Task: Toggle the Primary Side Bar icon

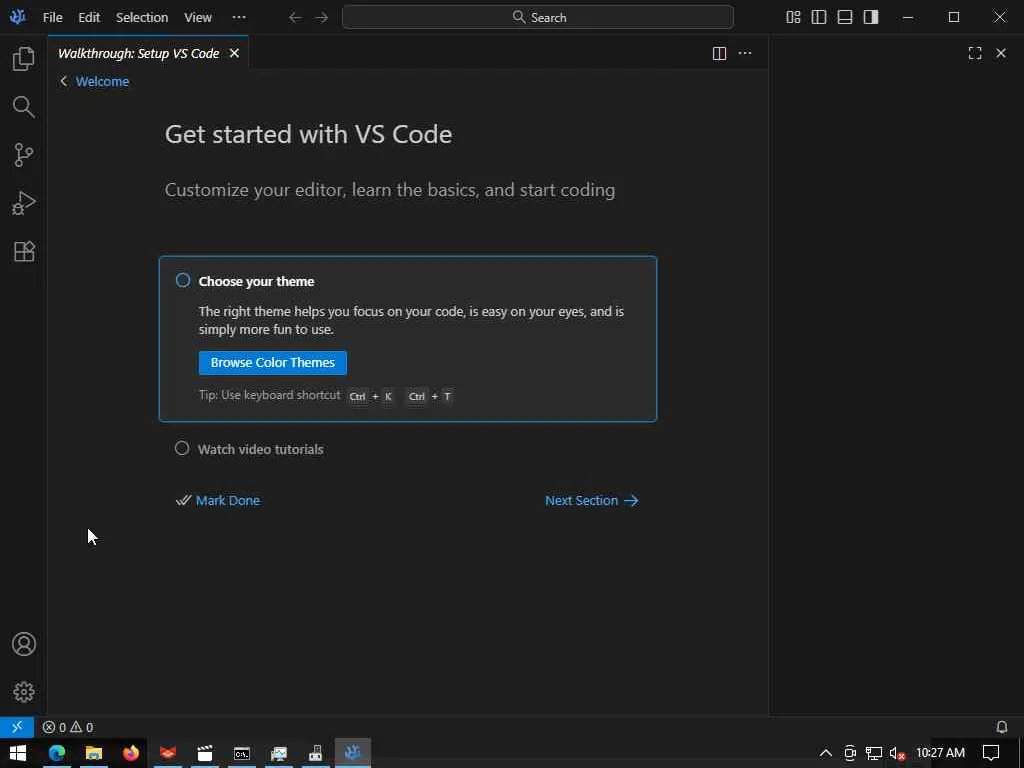Action: tap(819, 17)
